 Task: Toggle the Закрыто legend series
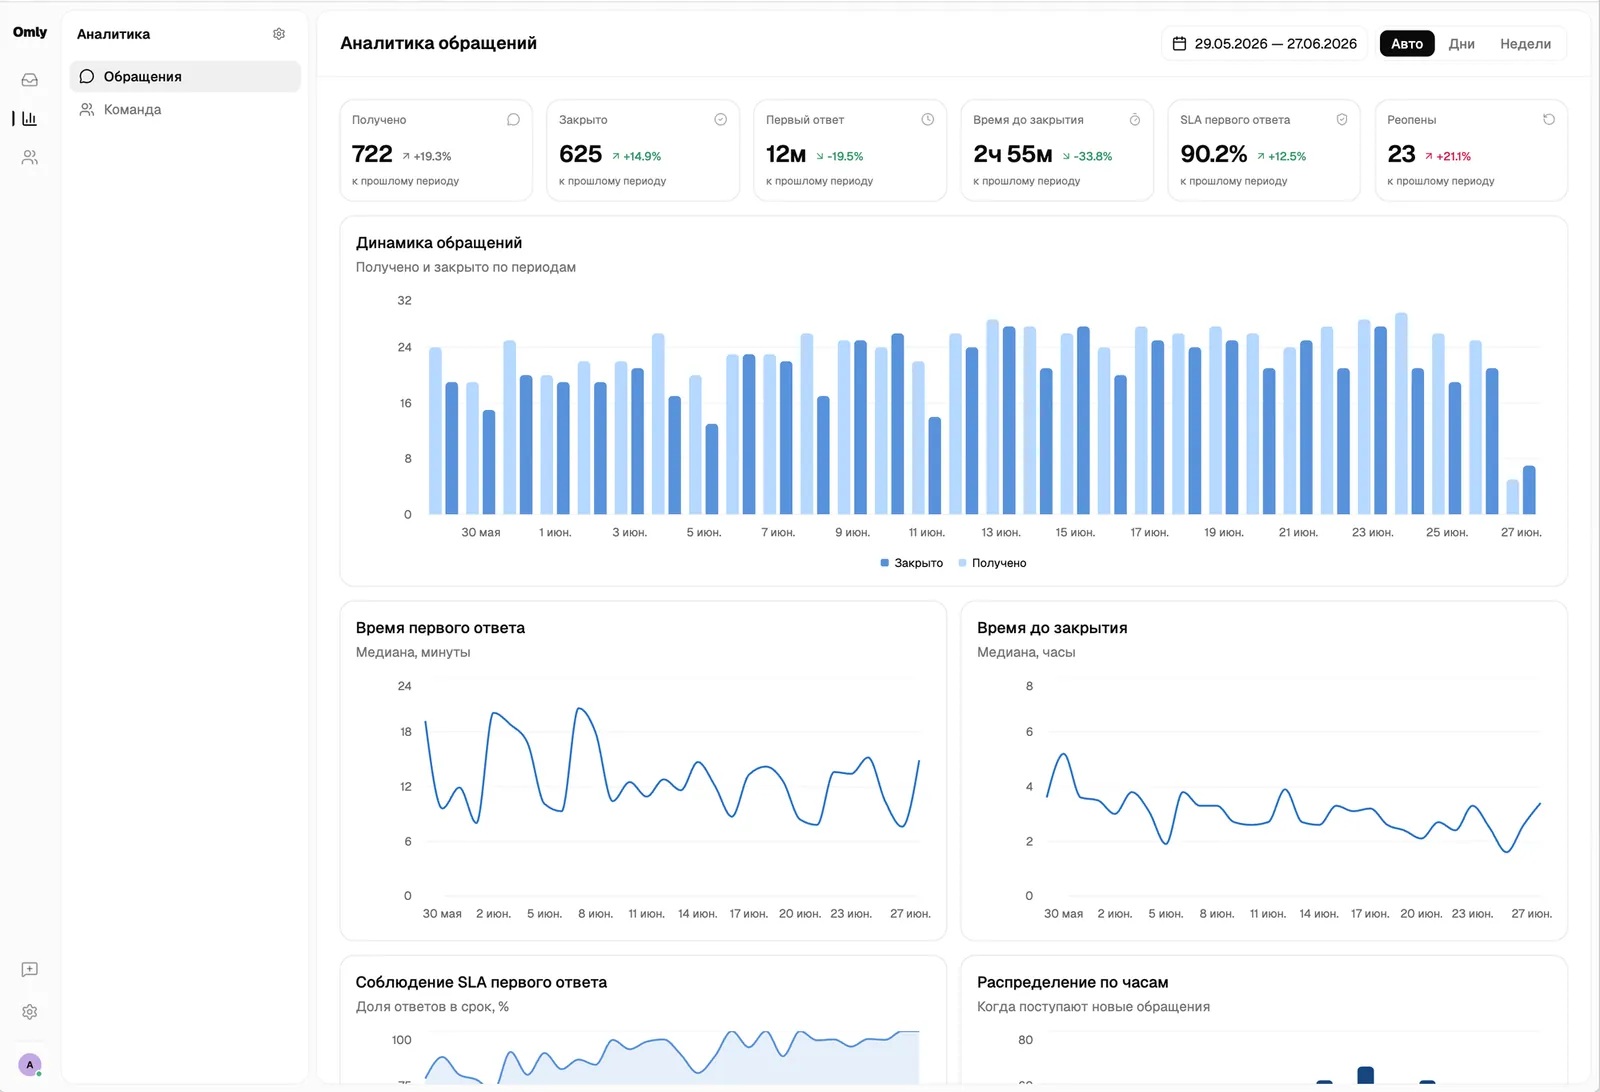tap(911, 563)
